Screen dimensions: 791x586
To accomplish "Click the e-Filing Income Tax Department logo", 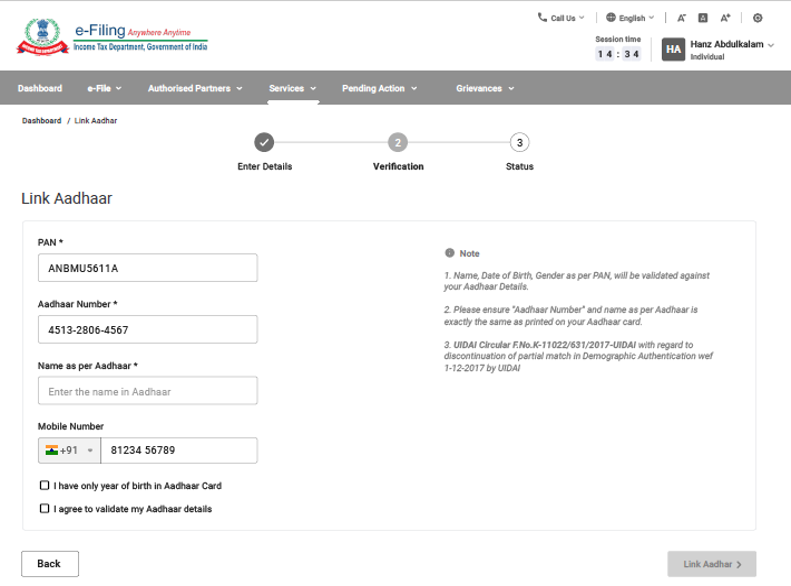I will [x=112, y=38].
